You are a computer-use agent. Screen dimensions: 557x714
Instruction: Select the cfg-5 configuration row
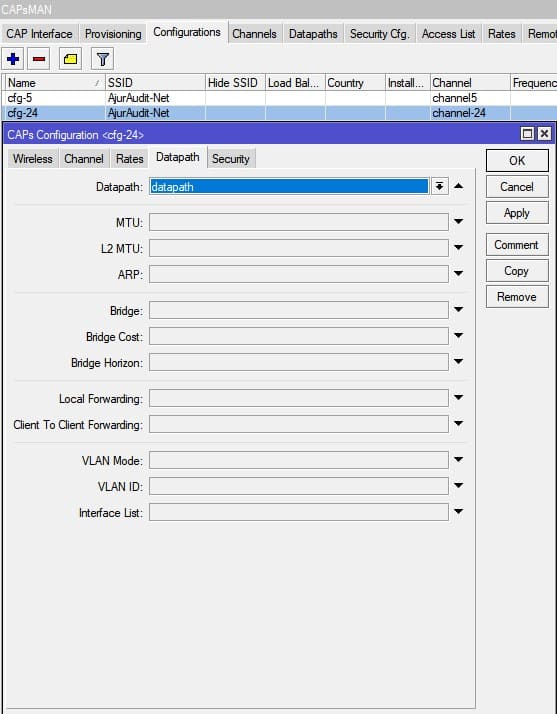279,98
